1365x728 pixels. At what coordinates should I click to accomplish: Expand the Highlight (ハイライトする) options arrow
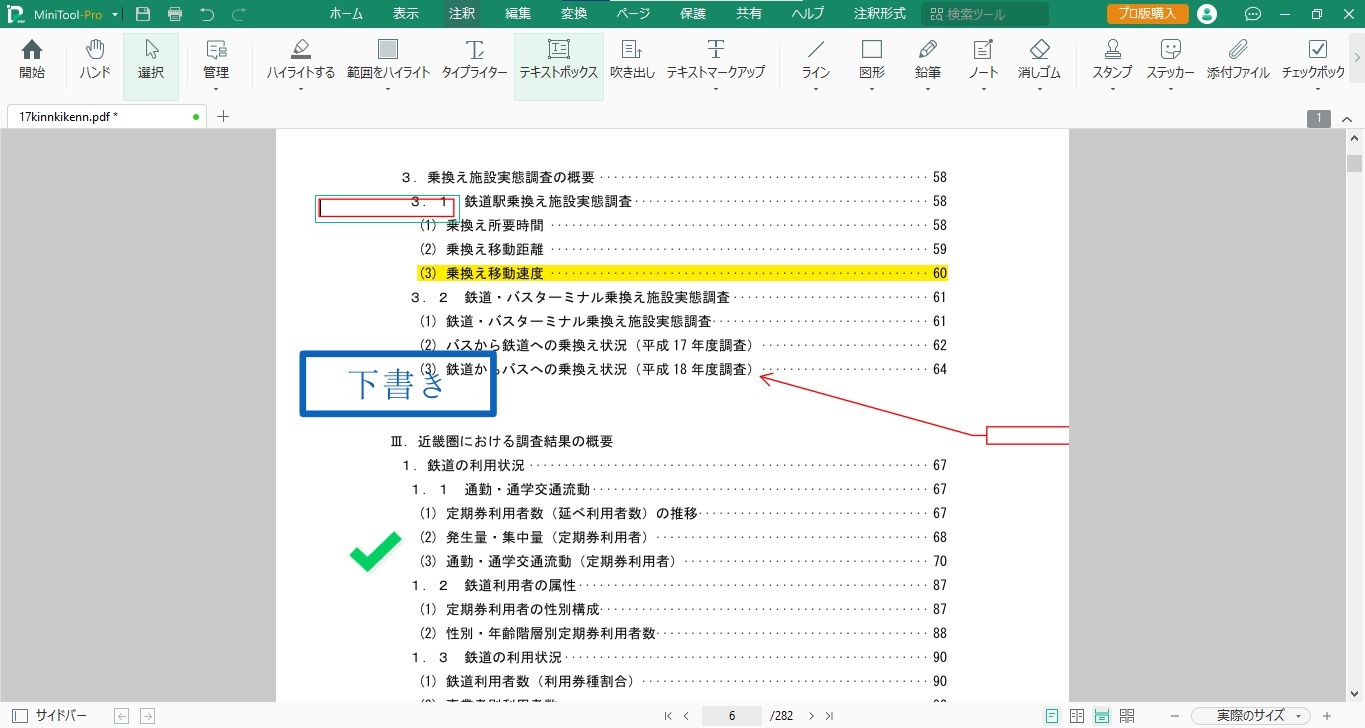tap(300, 89)
